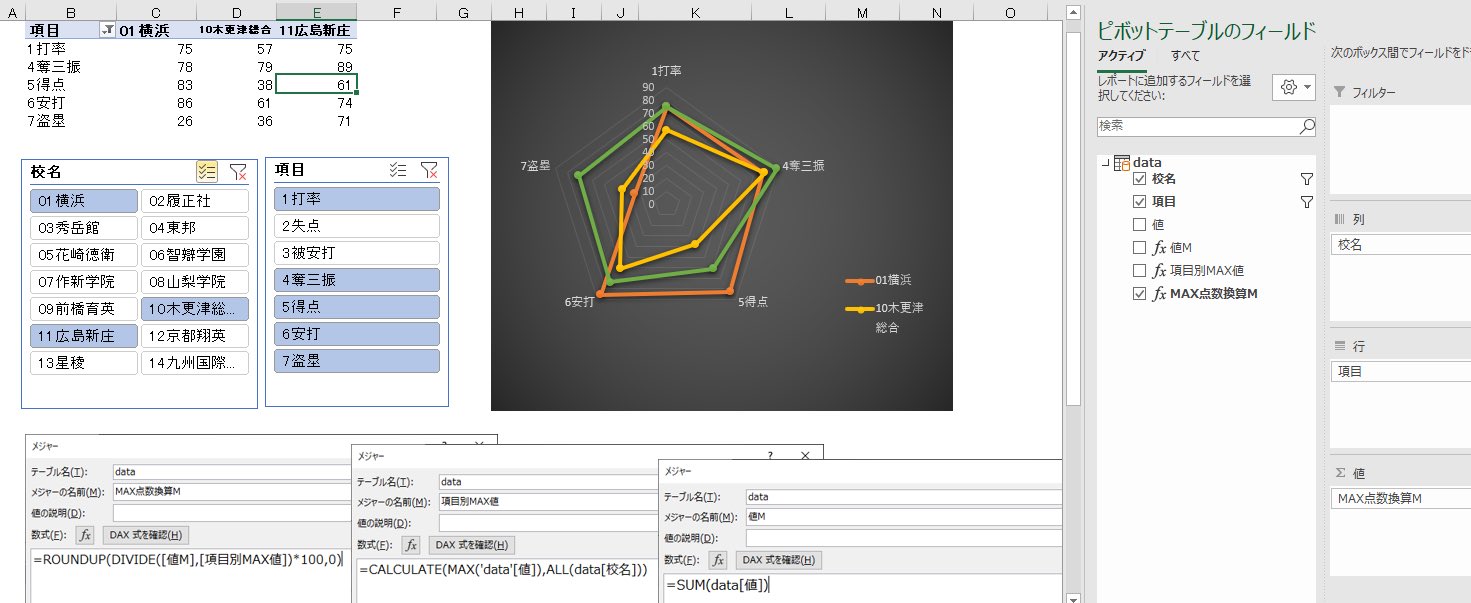Uncheck the MAX点数換算M measure checkbox
Screen dimensions: 1471x603
(1139, 294)
